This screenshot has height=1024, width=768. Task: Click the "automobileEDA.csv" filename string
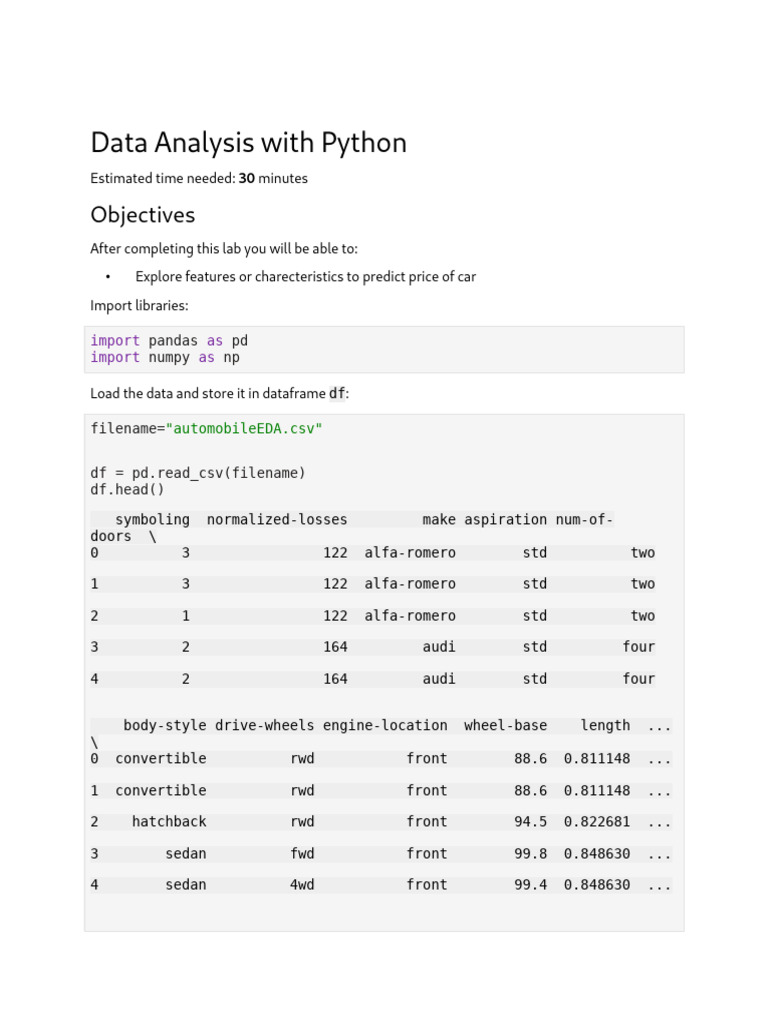(x=244, y=428)
